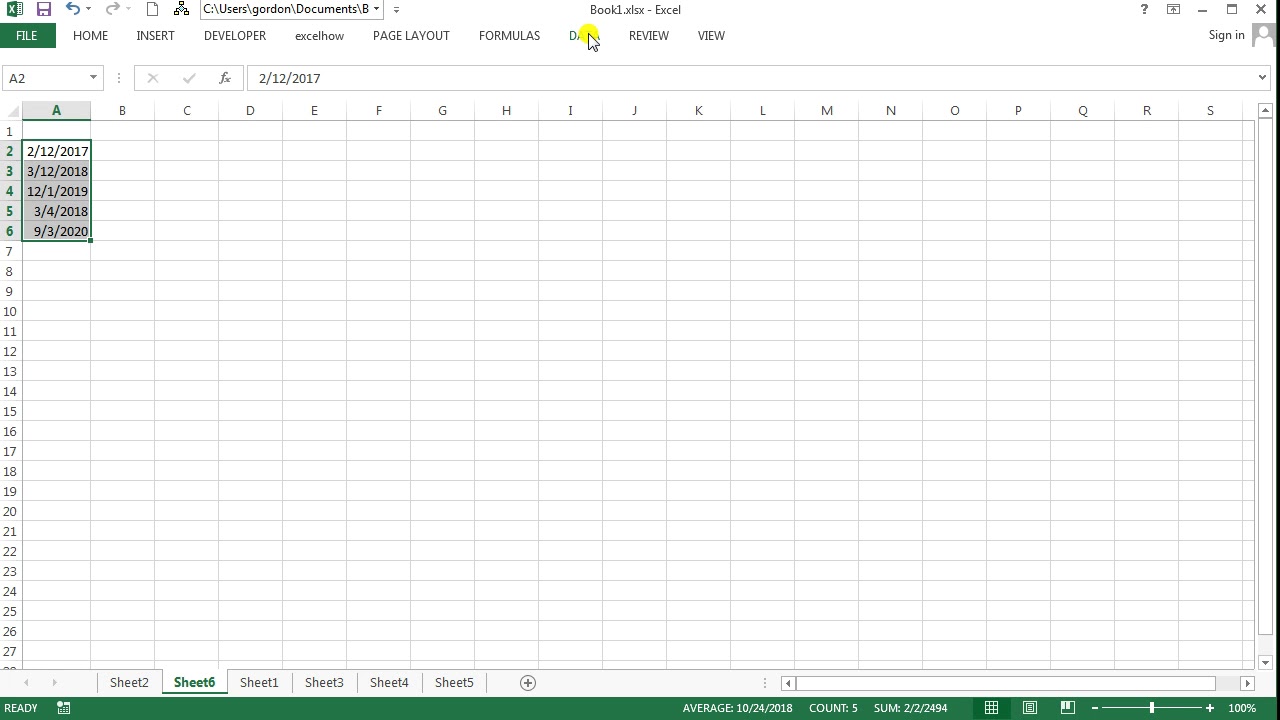This screenshot has width=1280, height=720.
Task: Switch to Sheet3 tab
Action: coord(324,682)
